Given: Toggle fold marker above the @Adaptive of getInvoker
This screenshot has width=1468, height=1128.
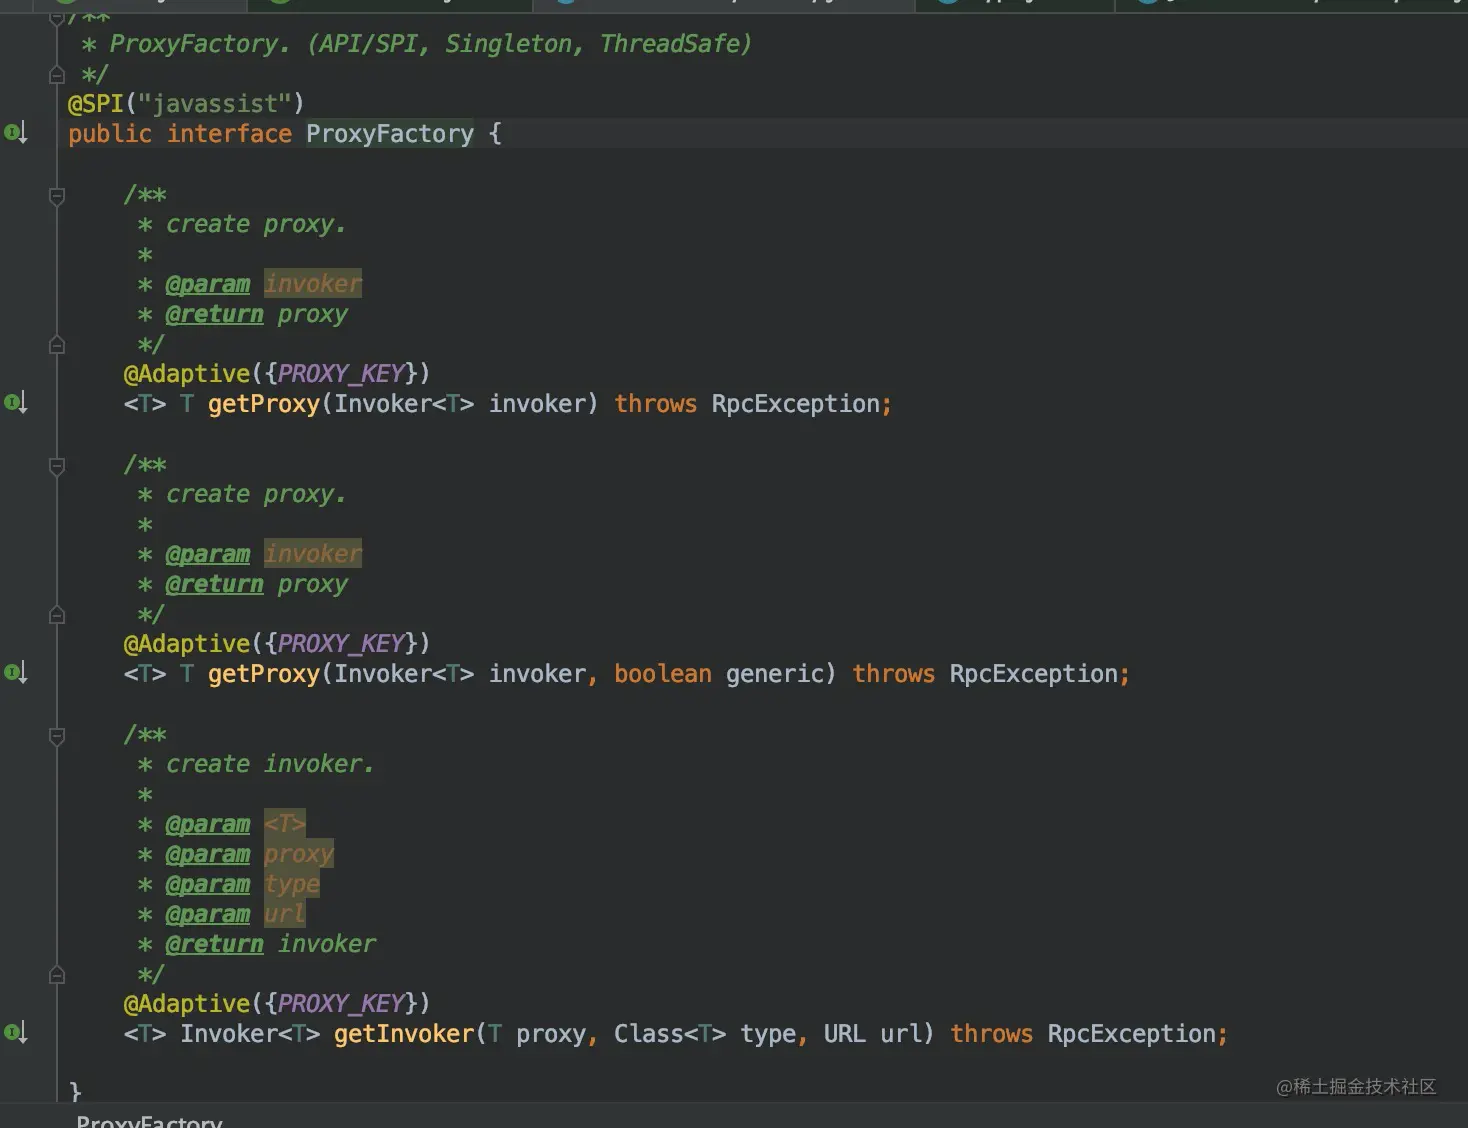Looking at the screenshot, I should point(57,975).
